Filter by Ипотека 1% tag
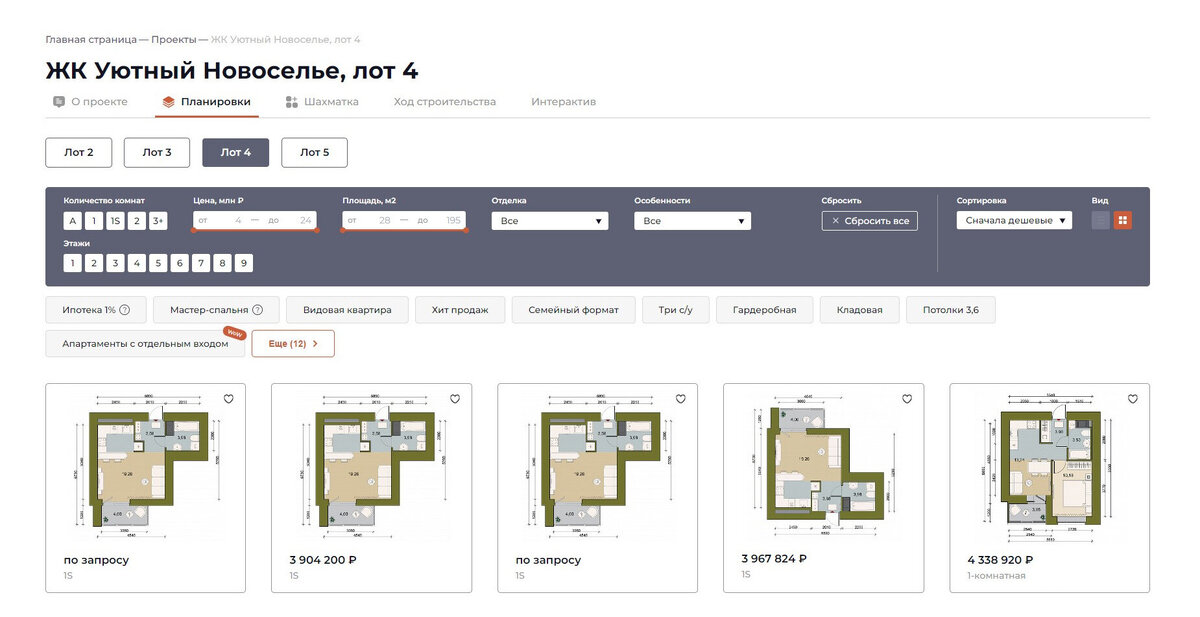The width and height of the screenshot is (1200, 617). tap(96, 310)
